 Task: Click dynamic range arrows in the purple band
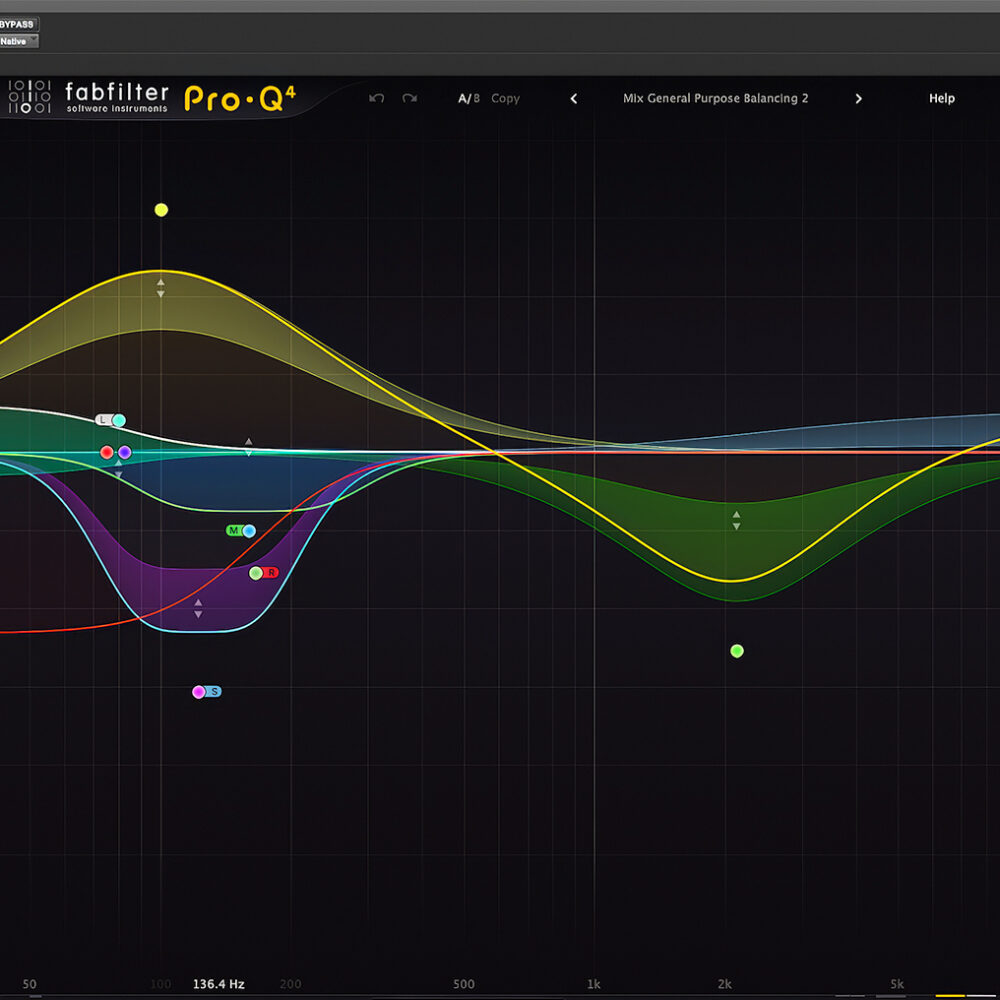click(x=198, y=608)
